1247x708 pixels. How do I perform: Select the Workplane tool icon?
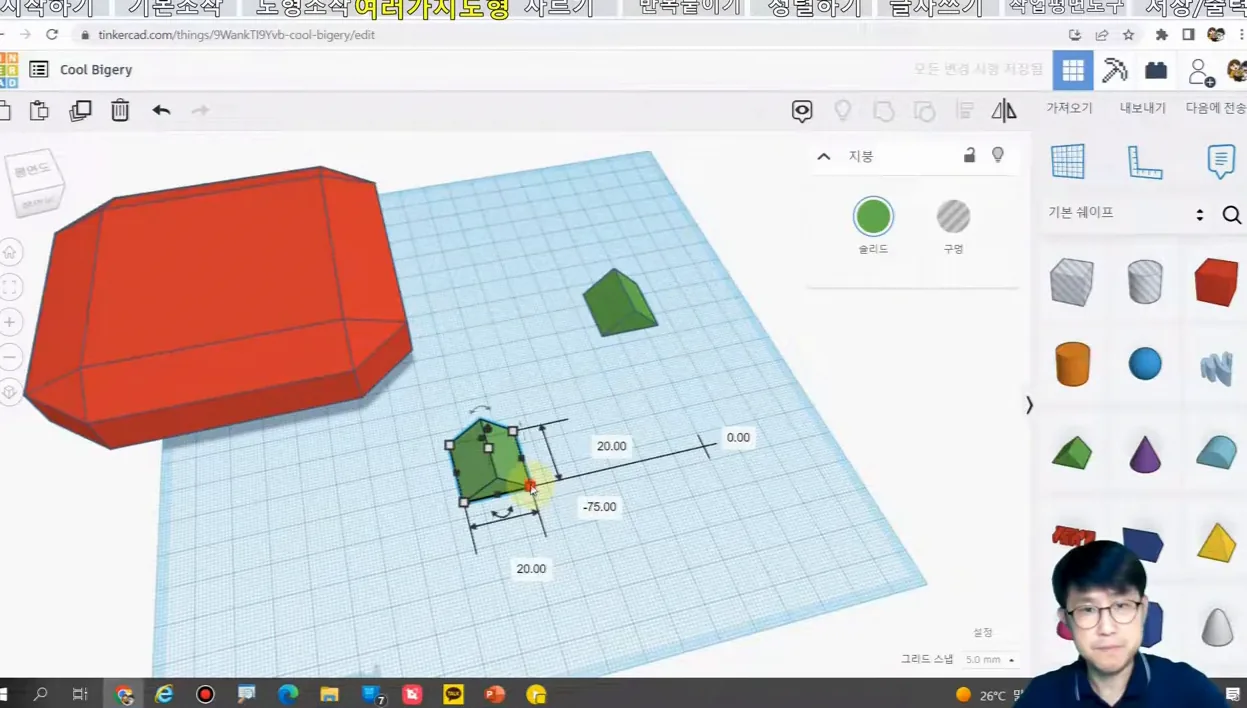click(x=1068, y=161)
